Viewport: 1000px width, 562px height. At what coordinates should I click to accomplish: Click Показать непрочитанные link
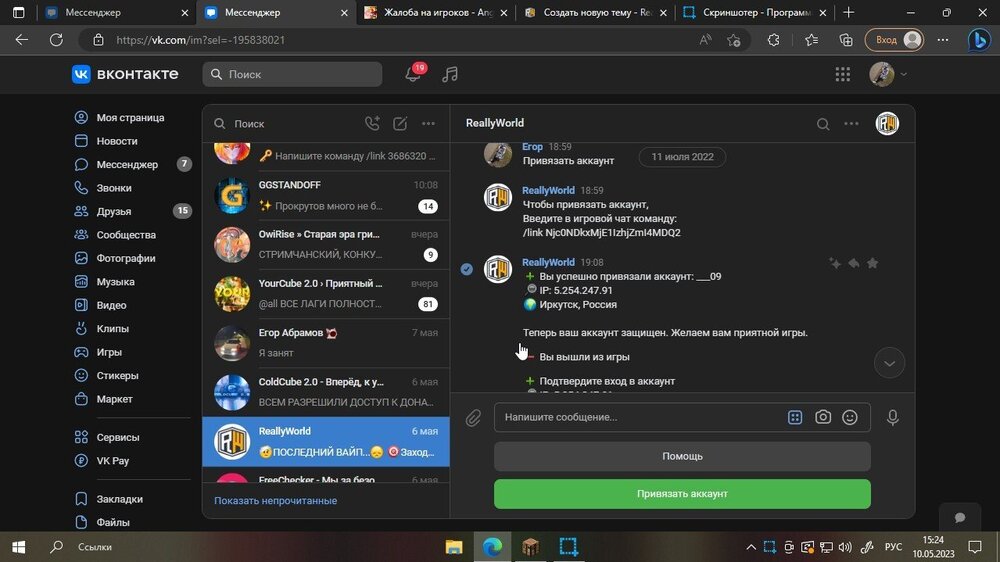pos(276,501)
